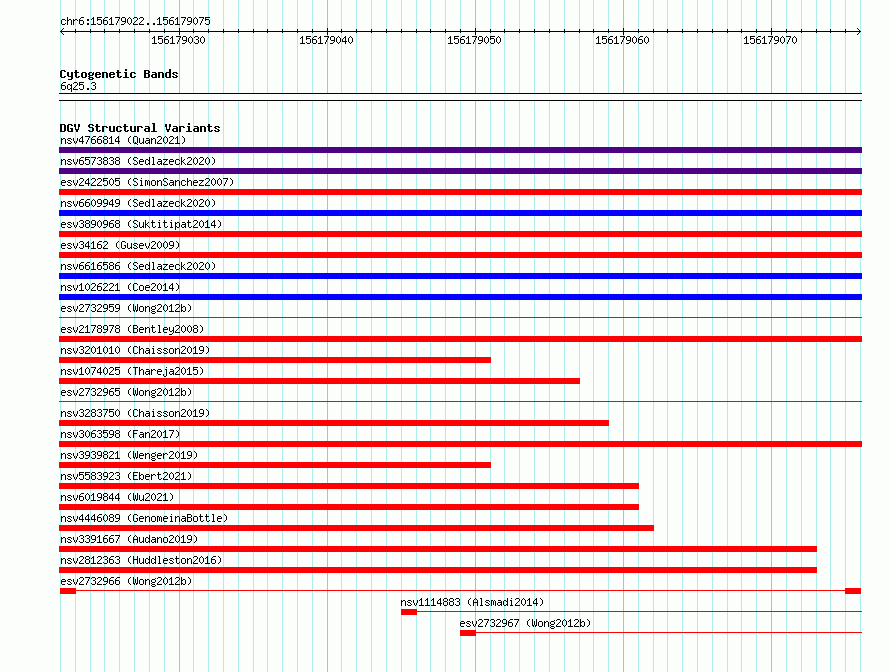
Task: Click the ruler's left arrow end
Action: click(62, 31)
